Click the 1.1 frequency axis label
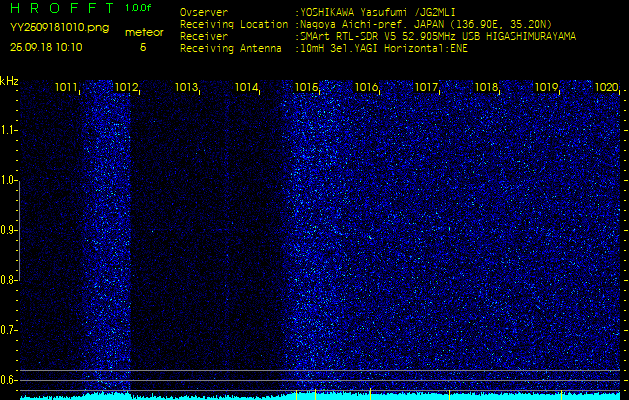 pos(8,130)
